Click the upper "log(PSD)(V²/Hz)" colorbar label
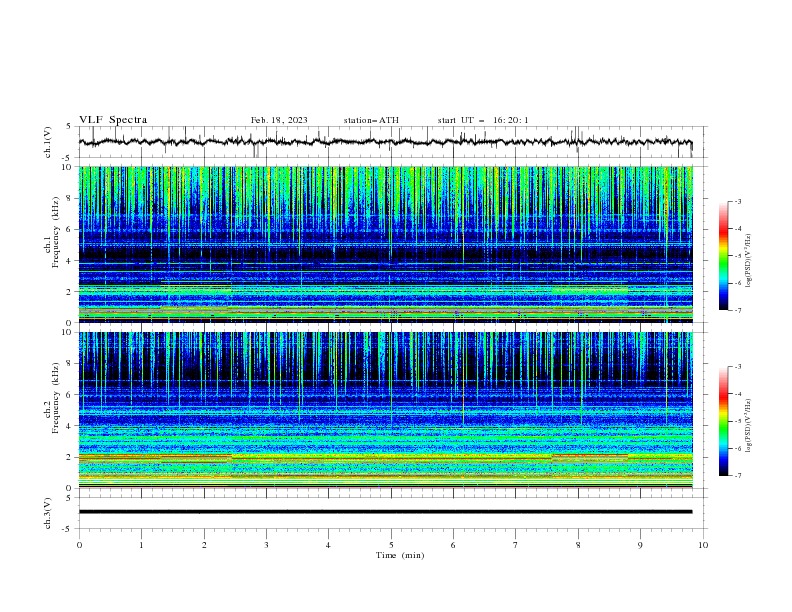 (x=749, y=261)
